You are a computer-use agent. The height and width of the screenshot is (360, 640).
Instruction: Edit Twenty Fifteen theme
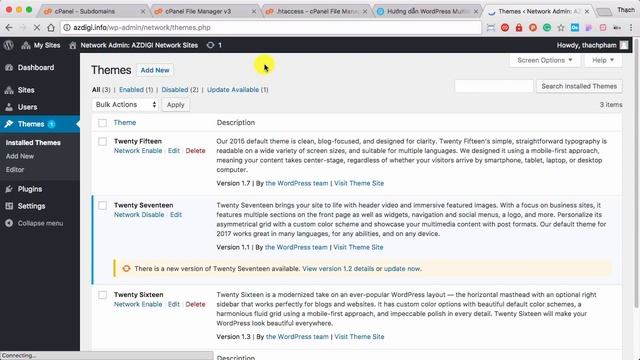[x=174, y=151]
